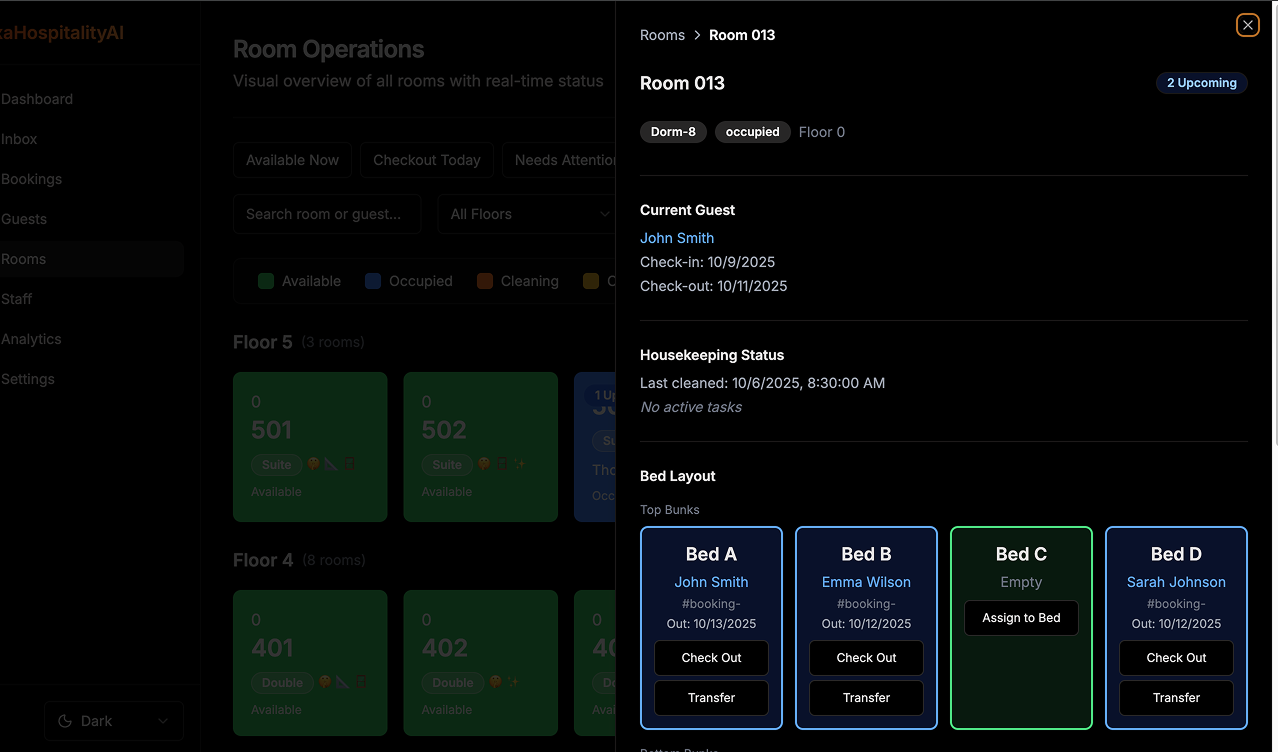Image resolution: width=1278 pixels, height=752 pixels.
Task: Check out Sarah Johnson from Bed D
Action: (x=1176, y=658)
